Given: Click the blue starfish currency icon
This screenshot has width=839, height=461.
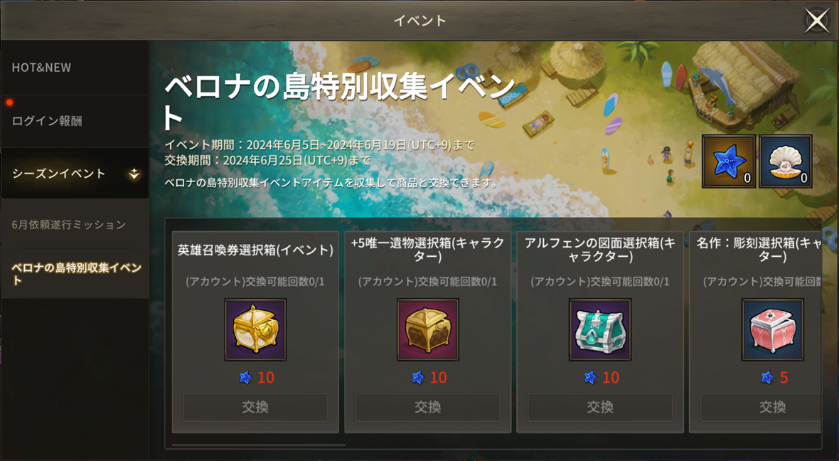Looking at the screenshot, I should tap(728, 161).
